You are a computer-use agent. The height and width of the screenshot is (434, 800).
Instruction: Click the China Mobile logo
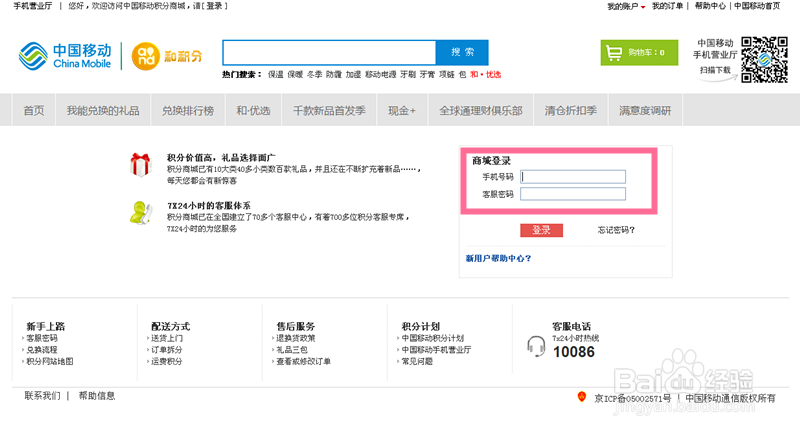[x=65, y=56]
